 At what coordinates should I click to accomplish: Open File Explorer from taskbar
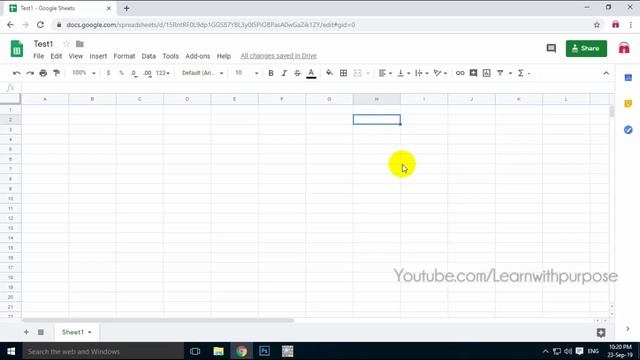(218, 351)
